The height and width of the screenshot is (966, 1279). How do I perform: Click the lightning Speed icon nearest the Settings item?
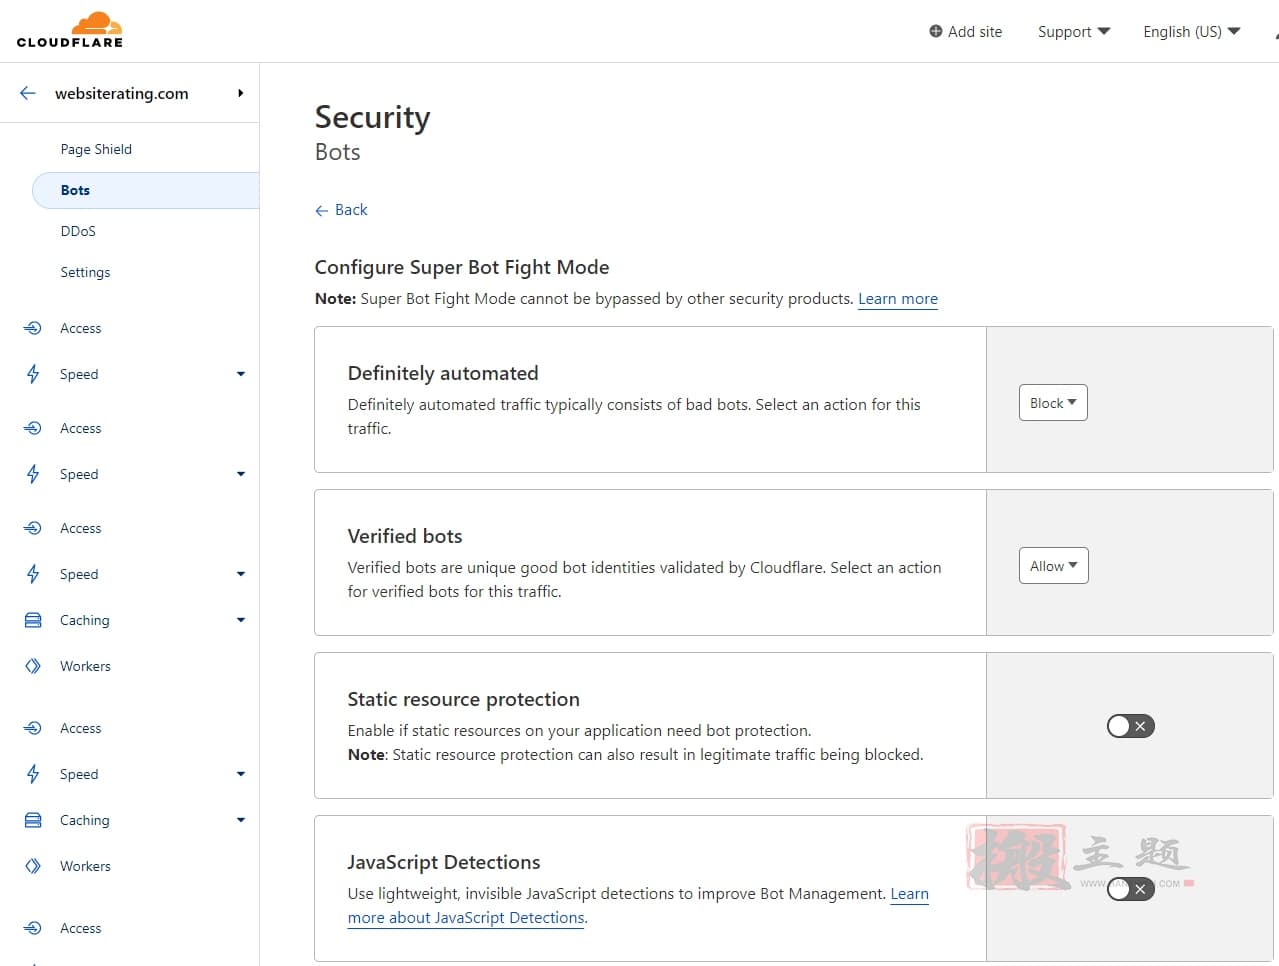(33, 374)
